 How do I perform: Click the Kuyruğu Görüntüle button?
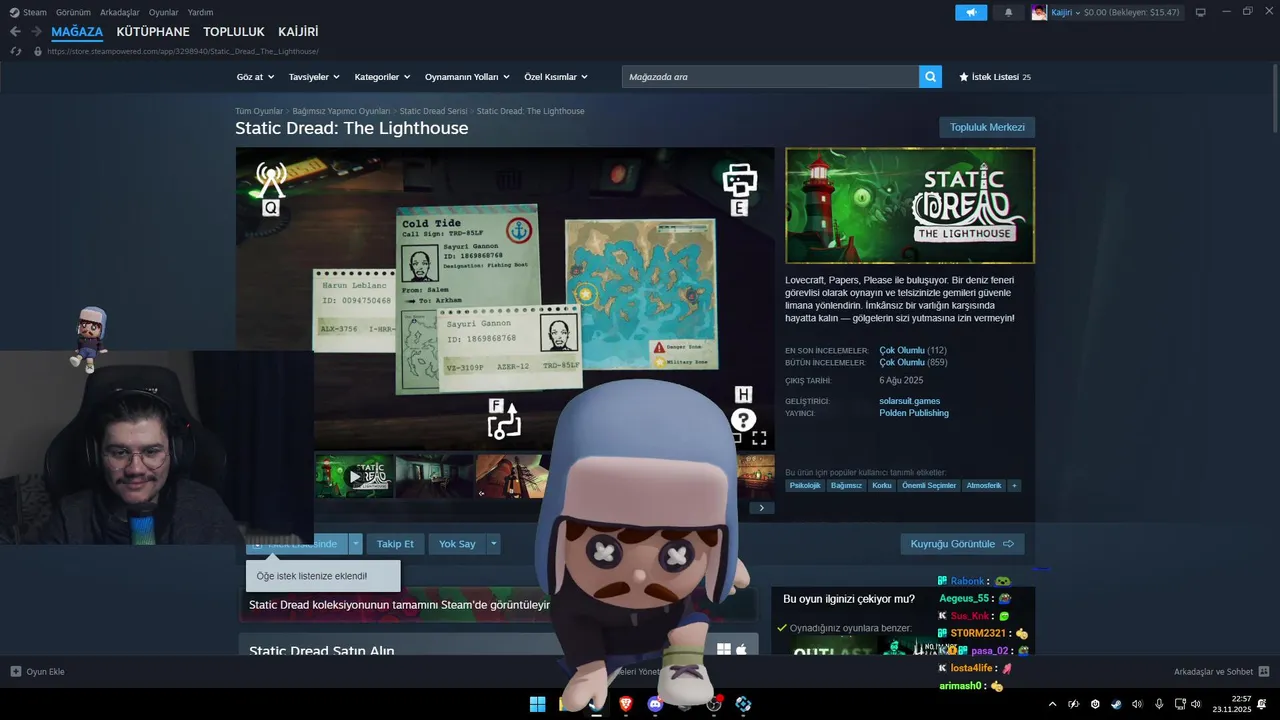point(962,544)
